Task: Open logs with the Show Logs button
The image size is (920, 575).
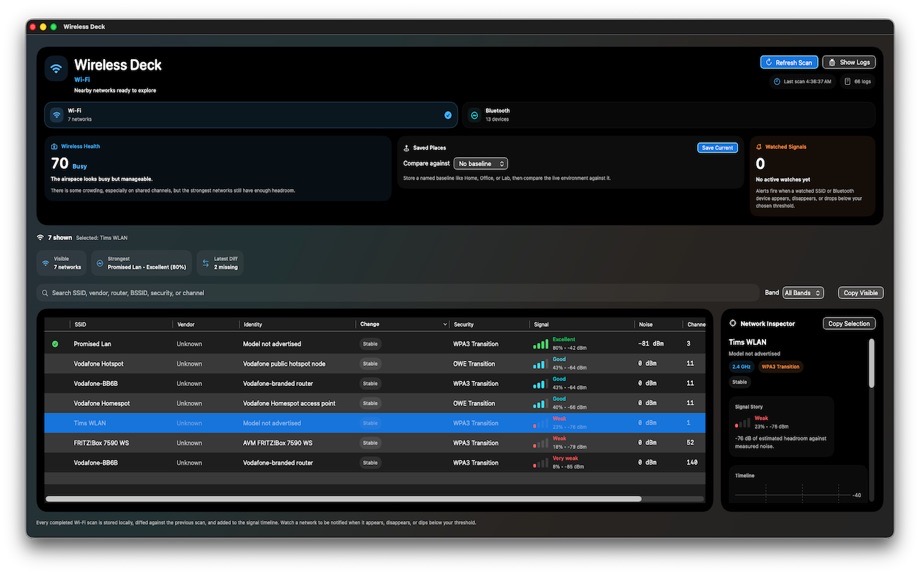Action: 849,62
